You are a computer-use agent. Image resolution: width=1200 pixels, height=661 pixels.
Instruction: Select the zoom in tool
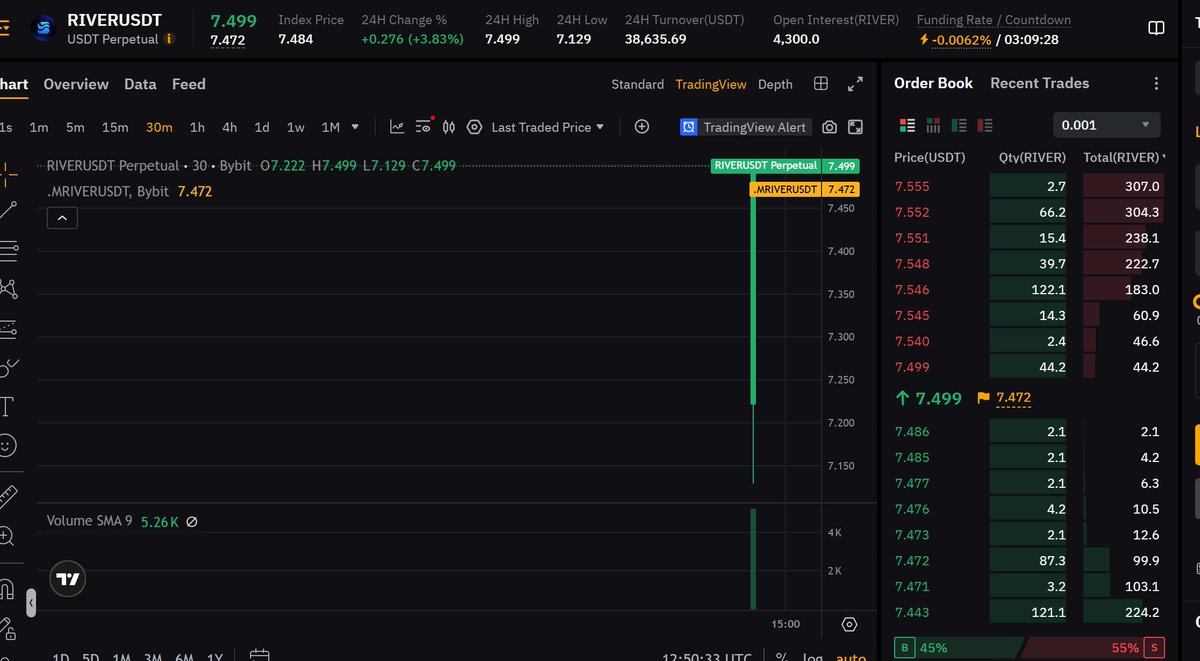(x=8, y=535)
